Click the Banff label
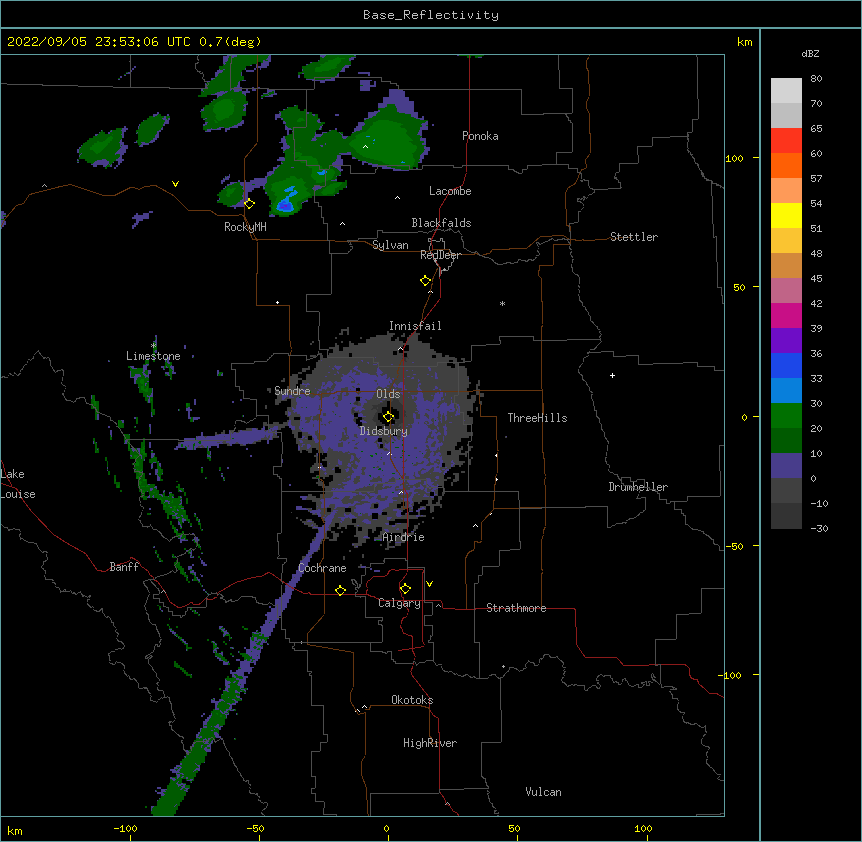 pos(124,567)
